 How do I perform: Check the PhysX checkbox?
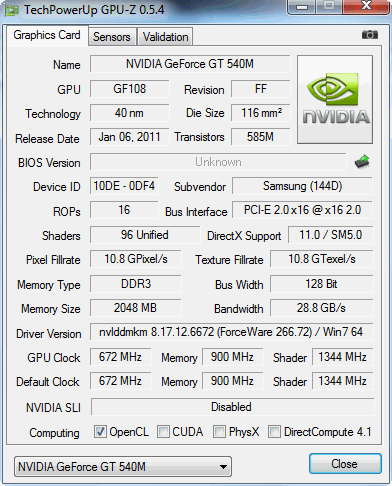point(219,431)
